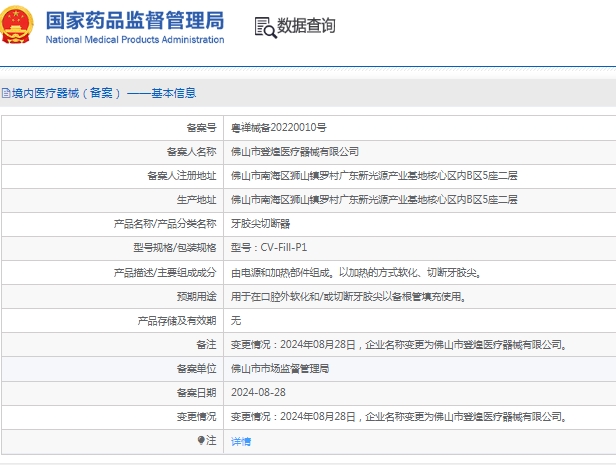The image size is (616, 465).
Task: Click the 产品描述/主要组成成分 label
Action: (x=165, y=273)
